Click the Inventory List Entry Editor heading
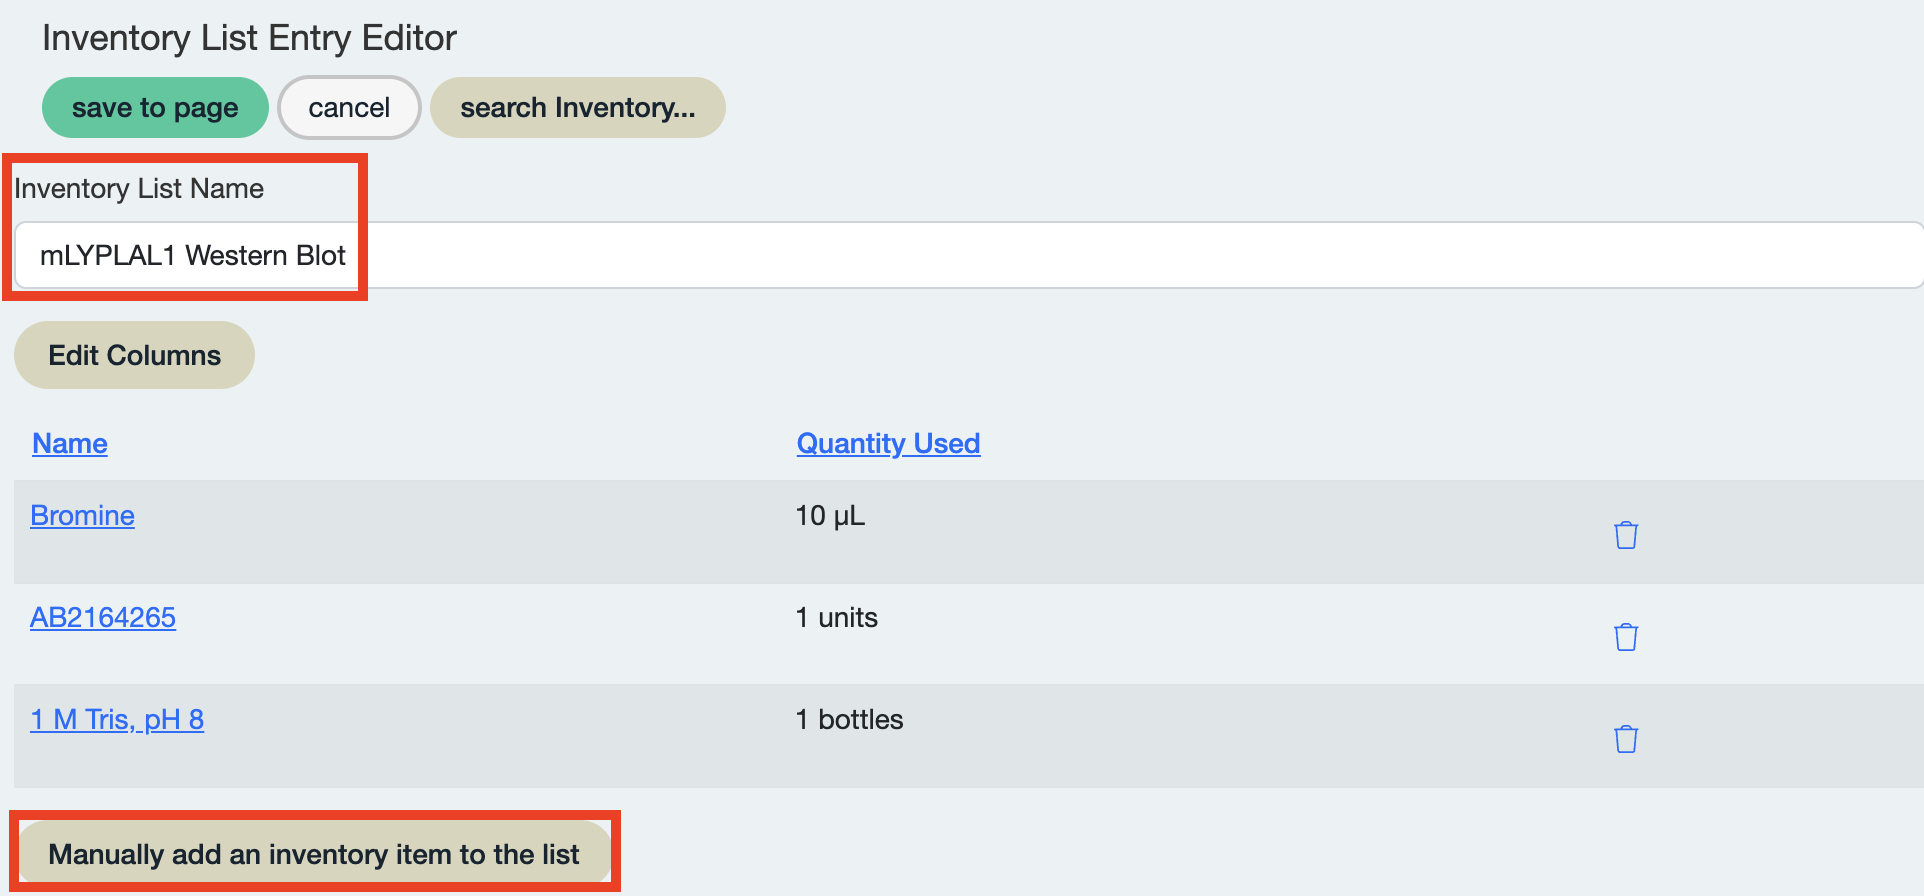The height and width of the screenshot is (896, 1924). (249, 38)
